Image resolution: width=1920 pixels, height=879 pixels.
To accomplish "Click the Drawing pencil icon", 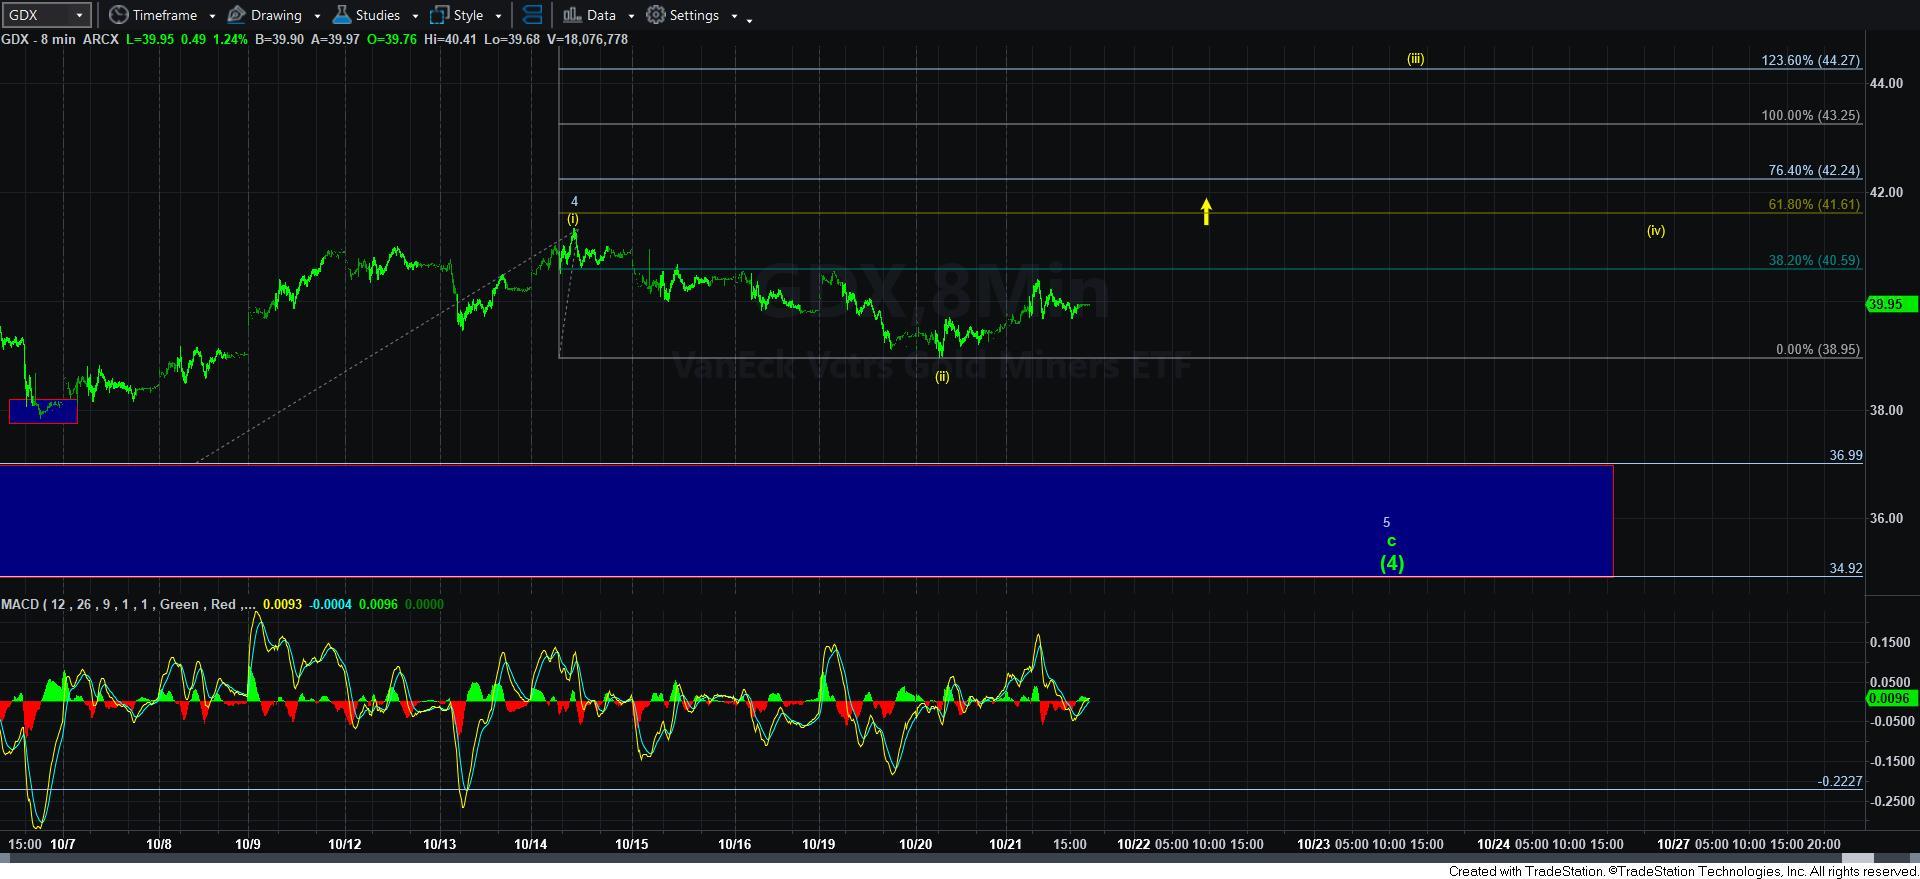I will 237,15.
